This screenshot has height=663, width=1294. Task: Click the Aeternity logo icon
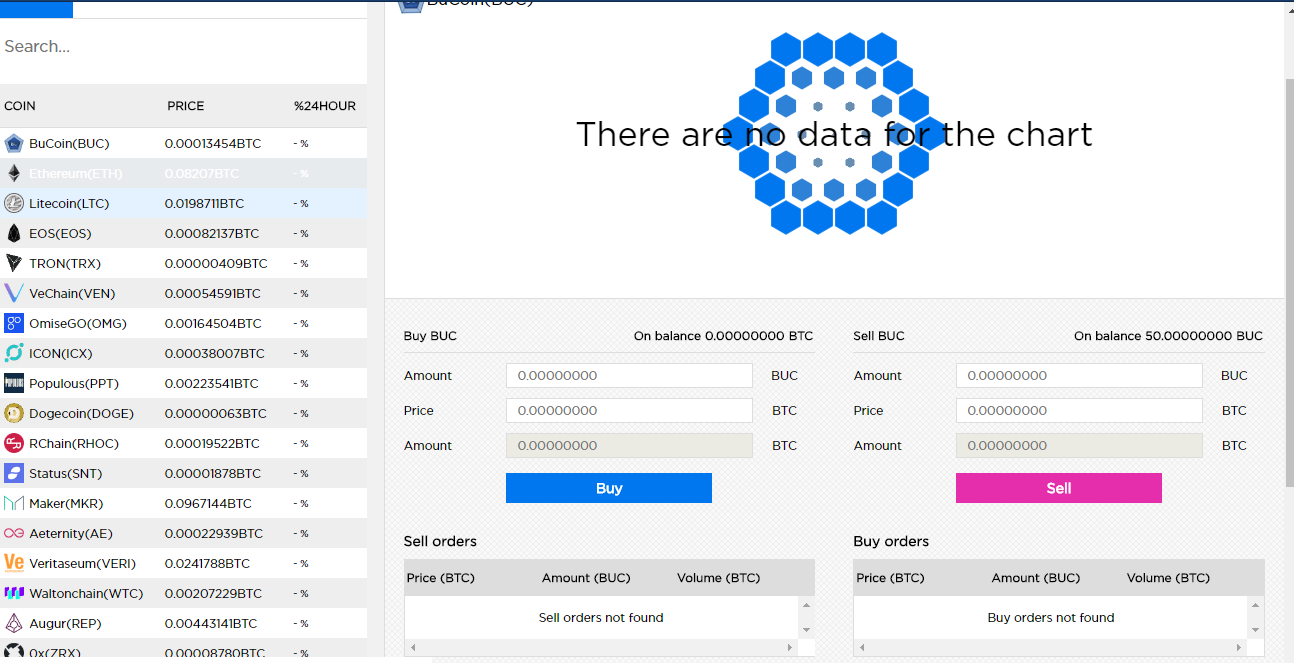14,534
